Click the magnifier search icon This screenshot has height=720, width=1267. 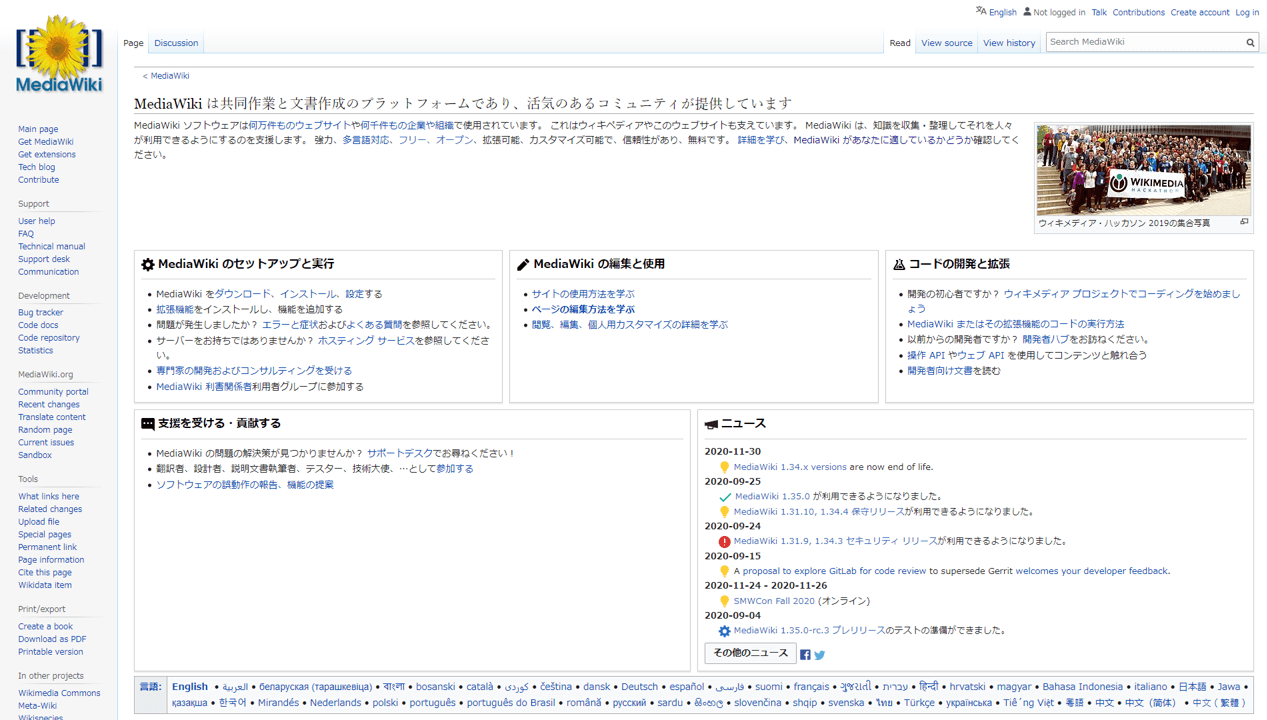point(1249,43)
